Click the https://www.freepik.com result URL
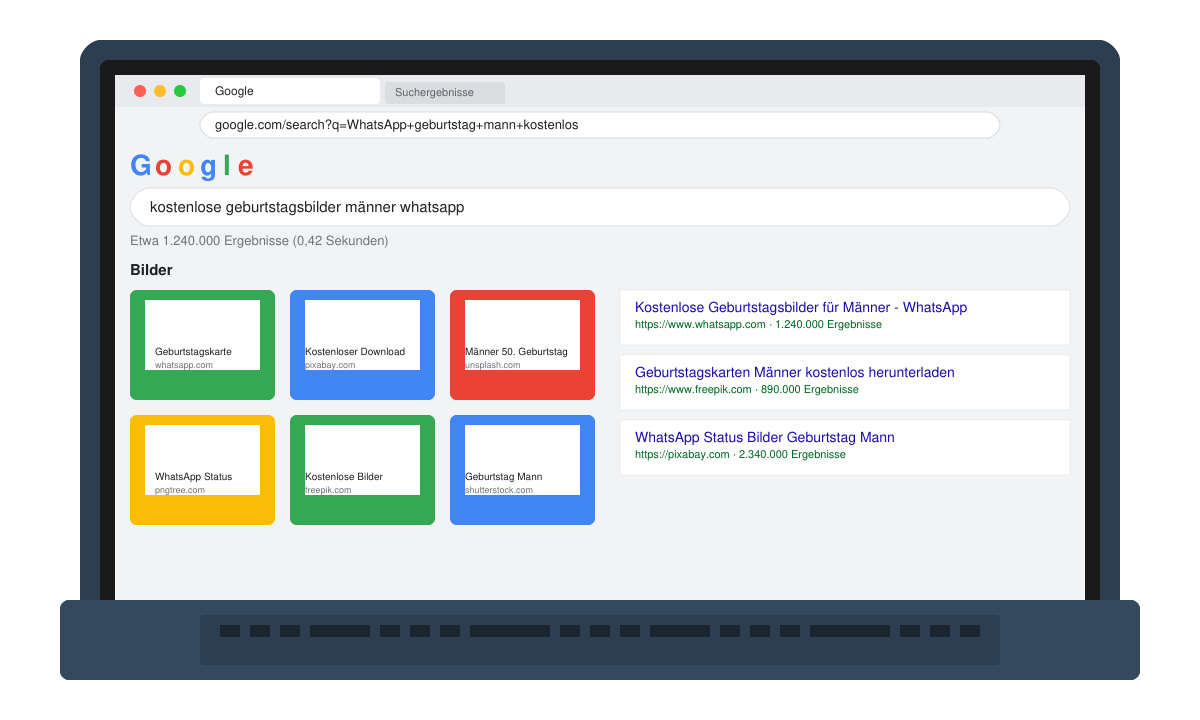This screenshot has height=720, width=1200. pyautogui.click(x=693, y=390)
